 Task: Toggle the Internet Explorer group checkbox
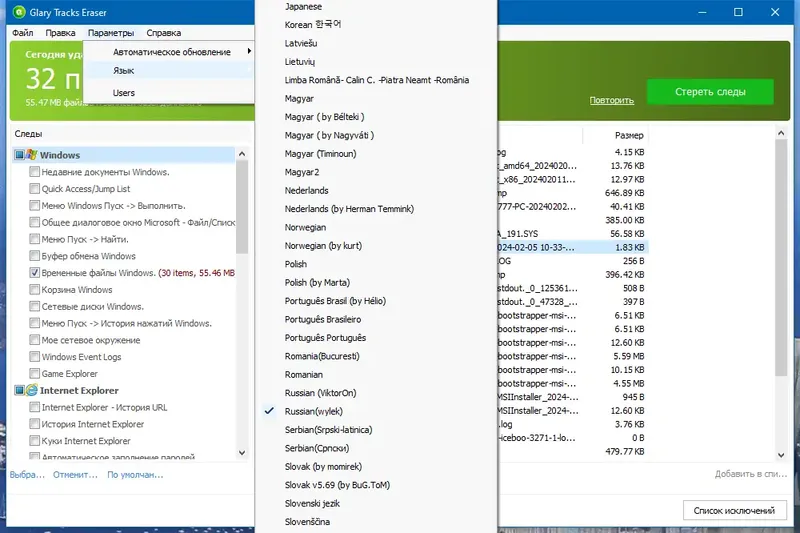click(x=19, y=390)
